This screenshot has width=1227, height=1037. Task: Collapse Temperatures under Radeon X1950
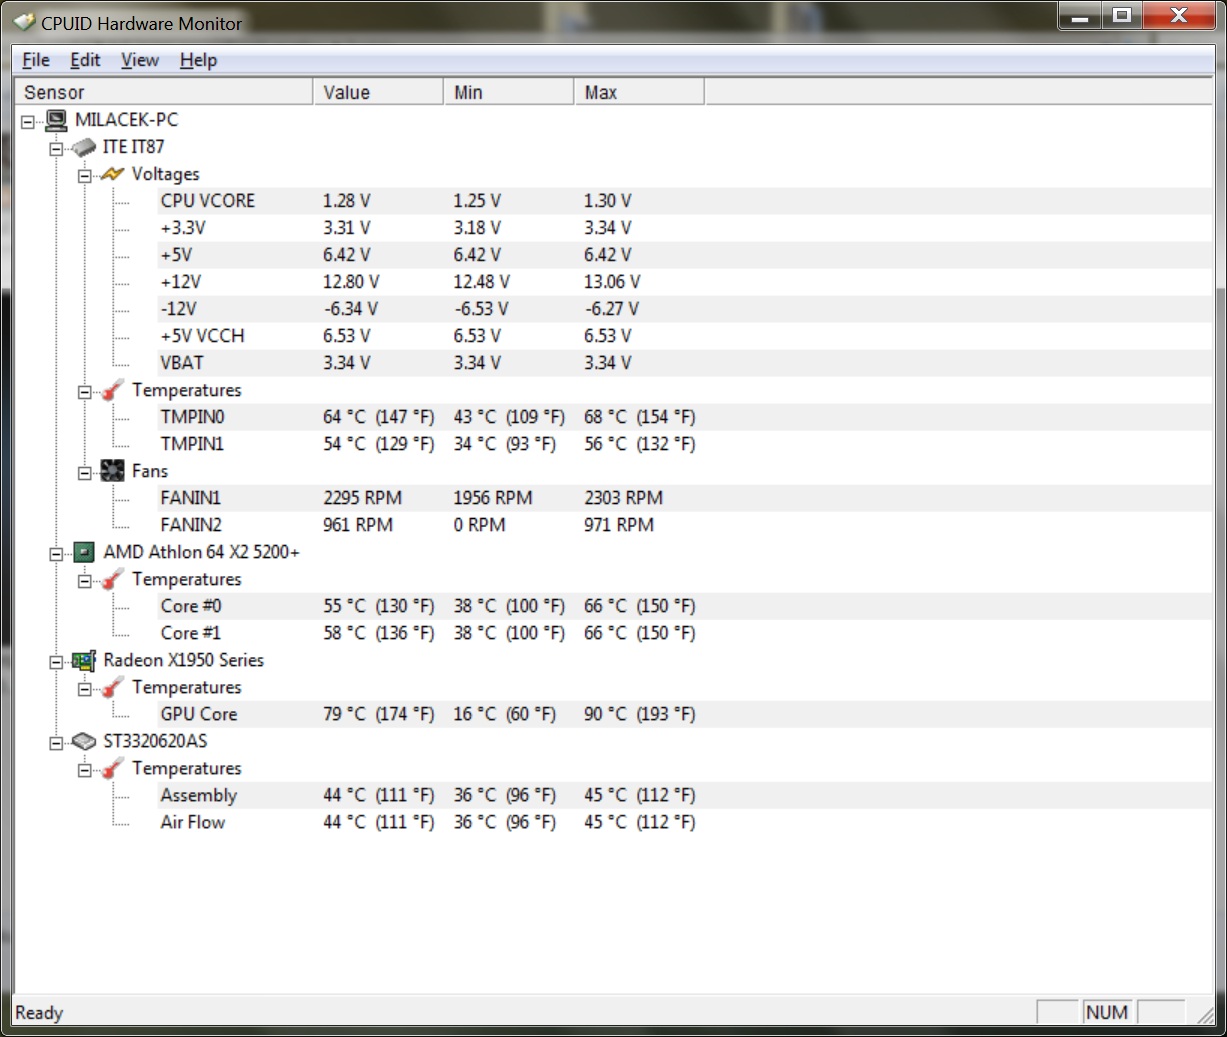click(84, 688)
